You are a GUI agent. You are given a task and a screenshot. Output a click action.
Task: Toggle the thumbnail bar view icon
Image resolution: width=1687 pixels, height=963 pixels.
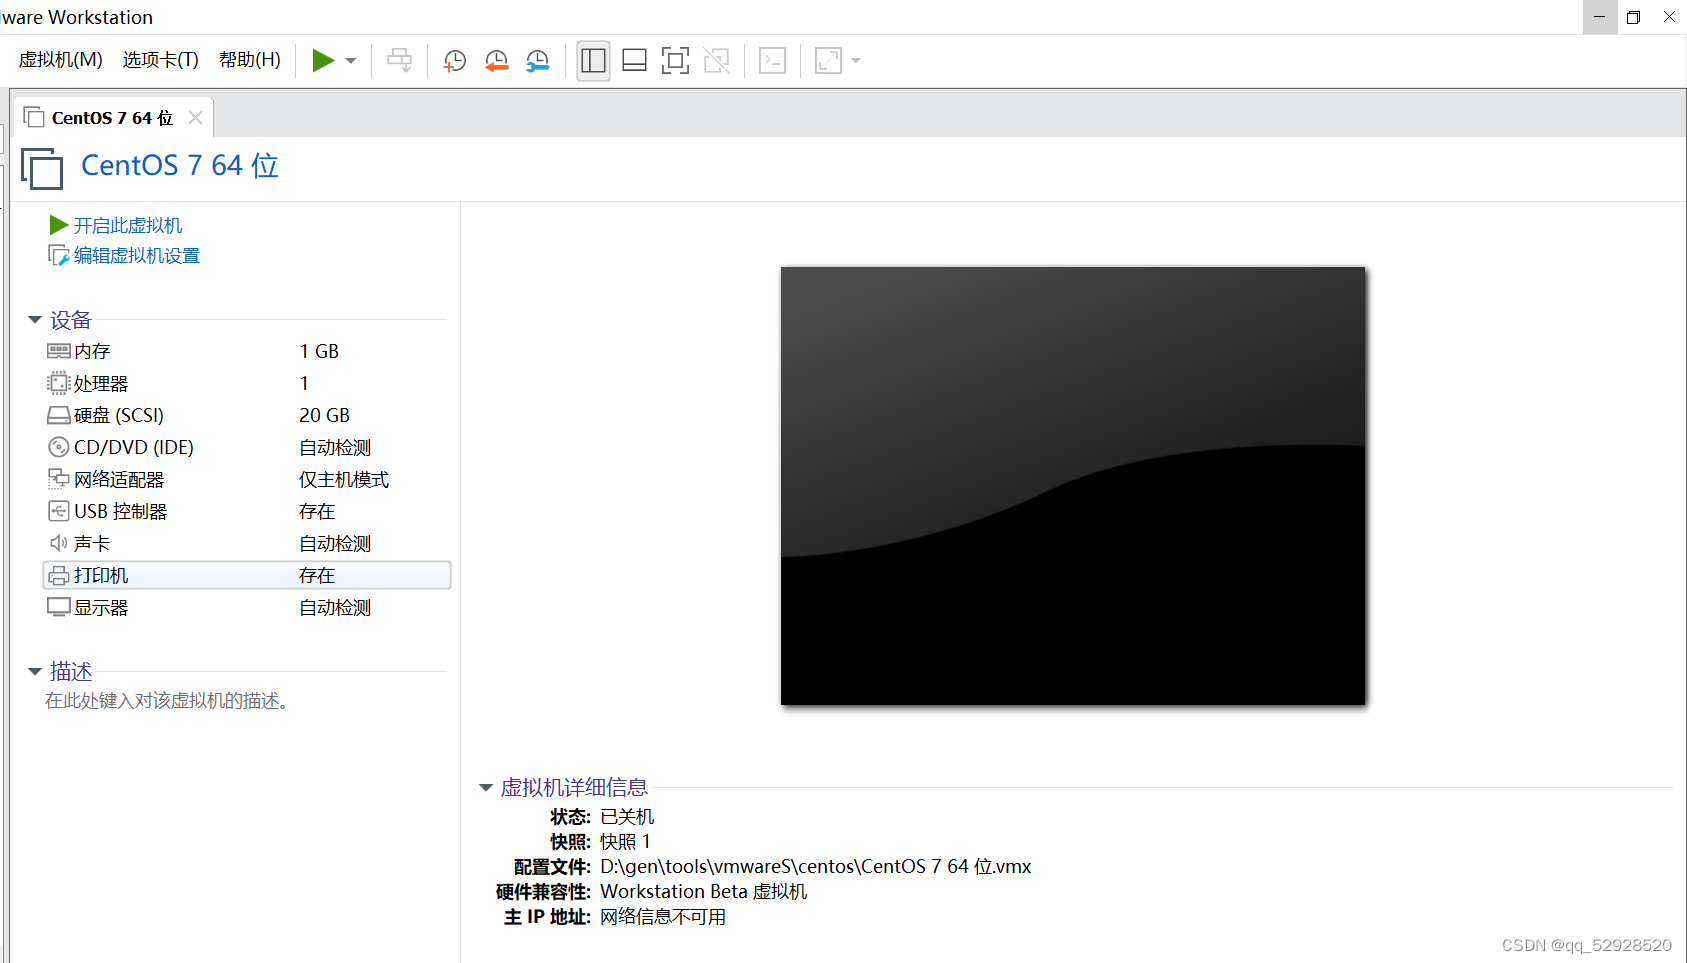pyautogui.click(x=634, y=61)
